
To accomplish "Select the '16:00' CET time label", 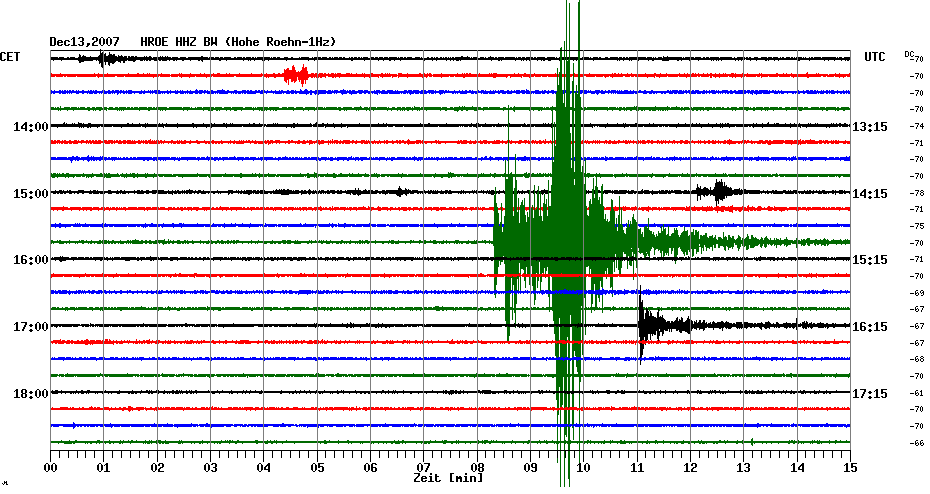I will click(x=31, y=260).
